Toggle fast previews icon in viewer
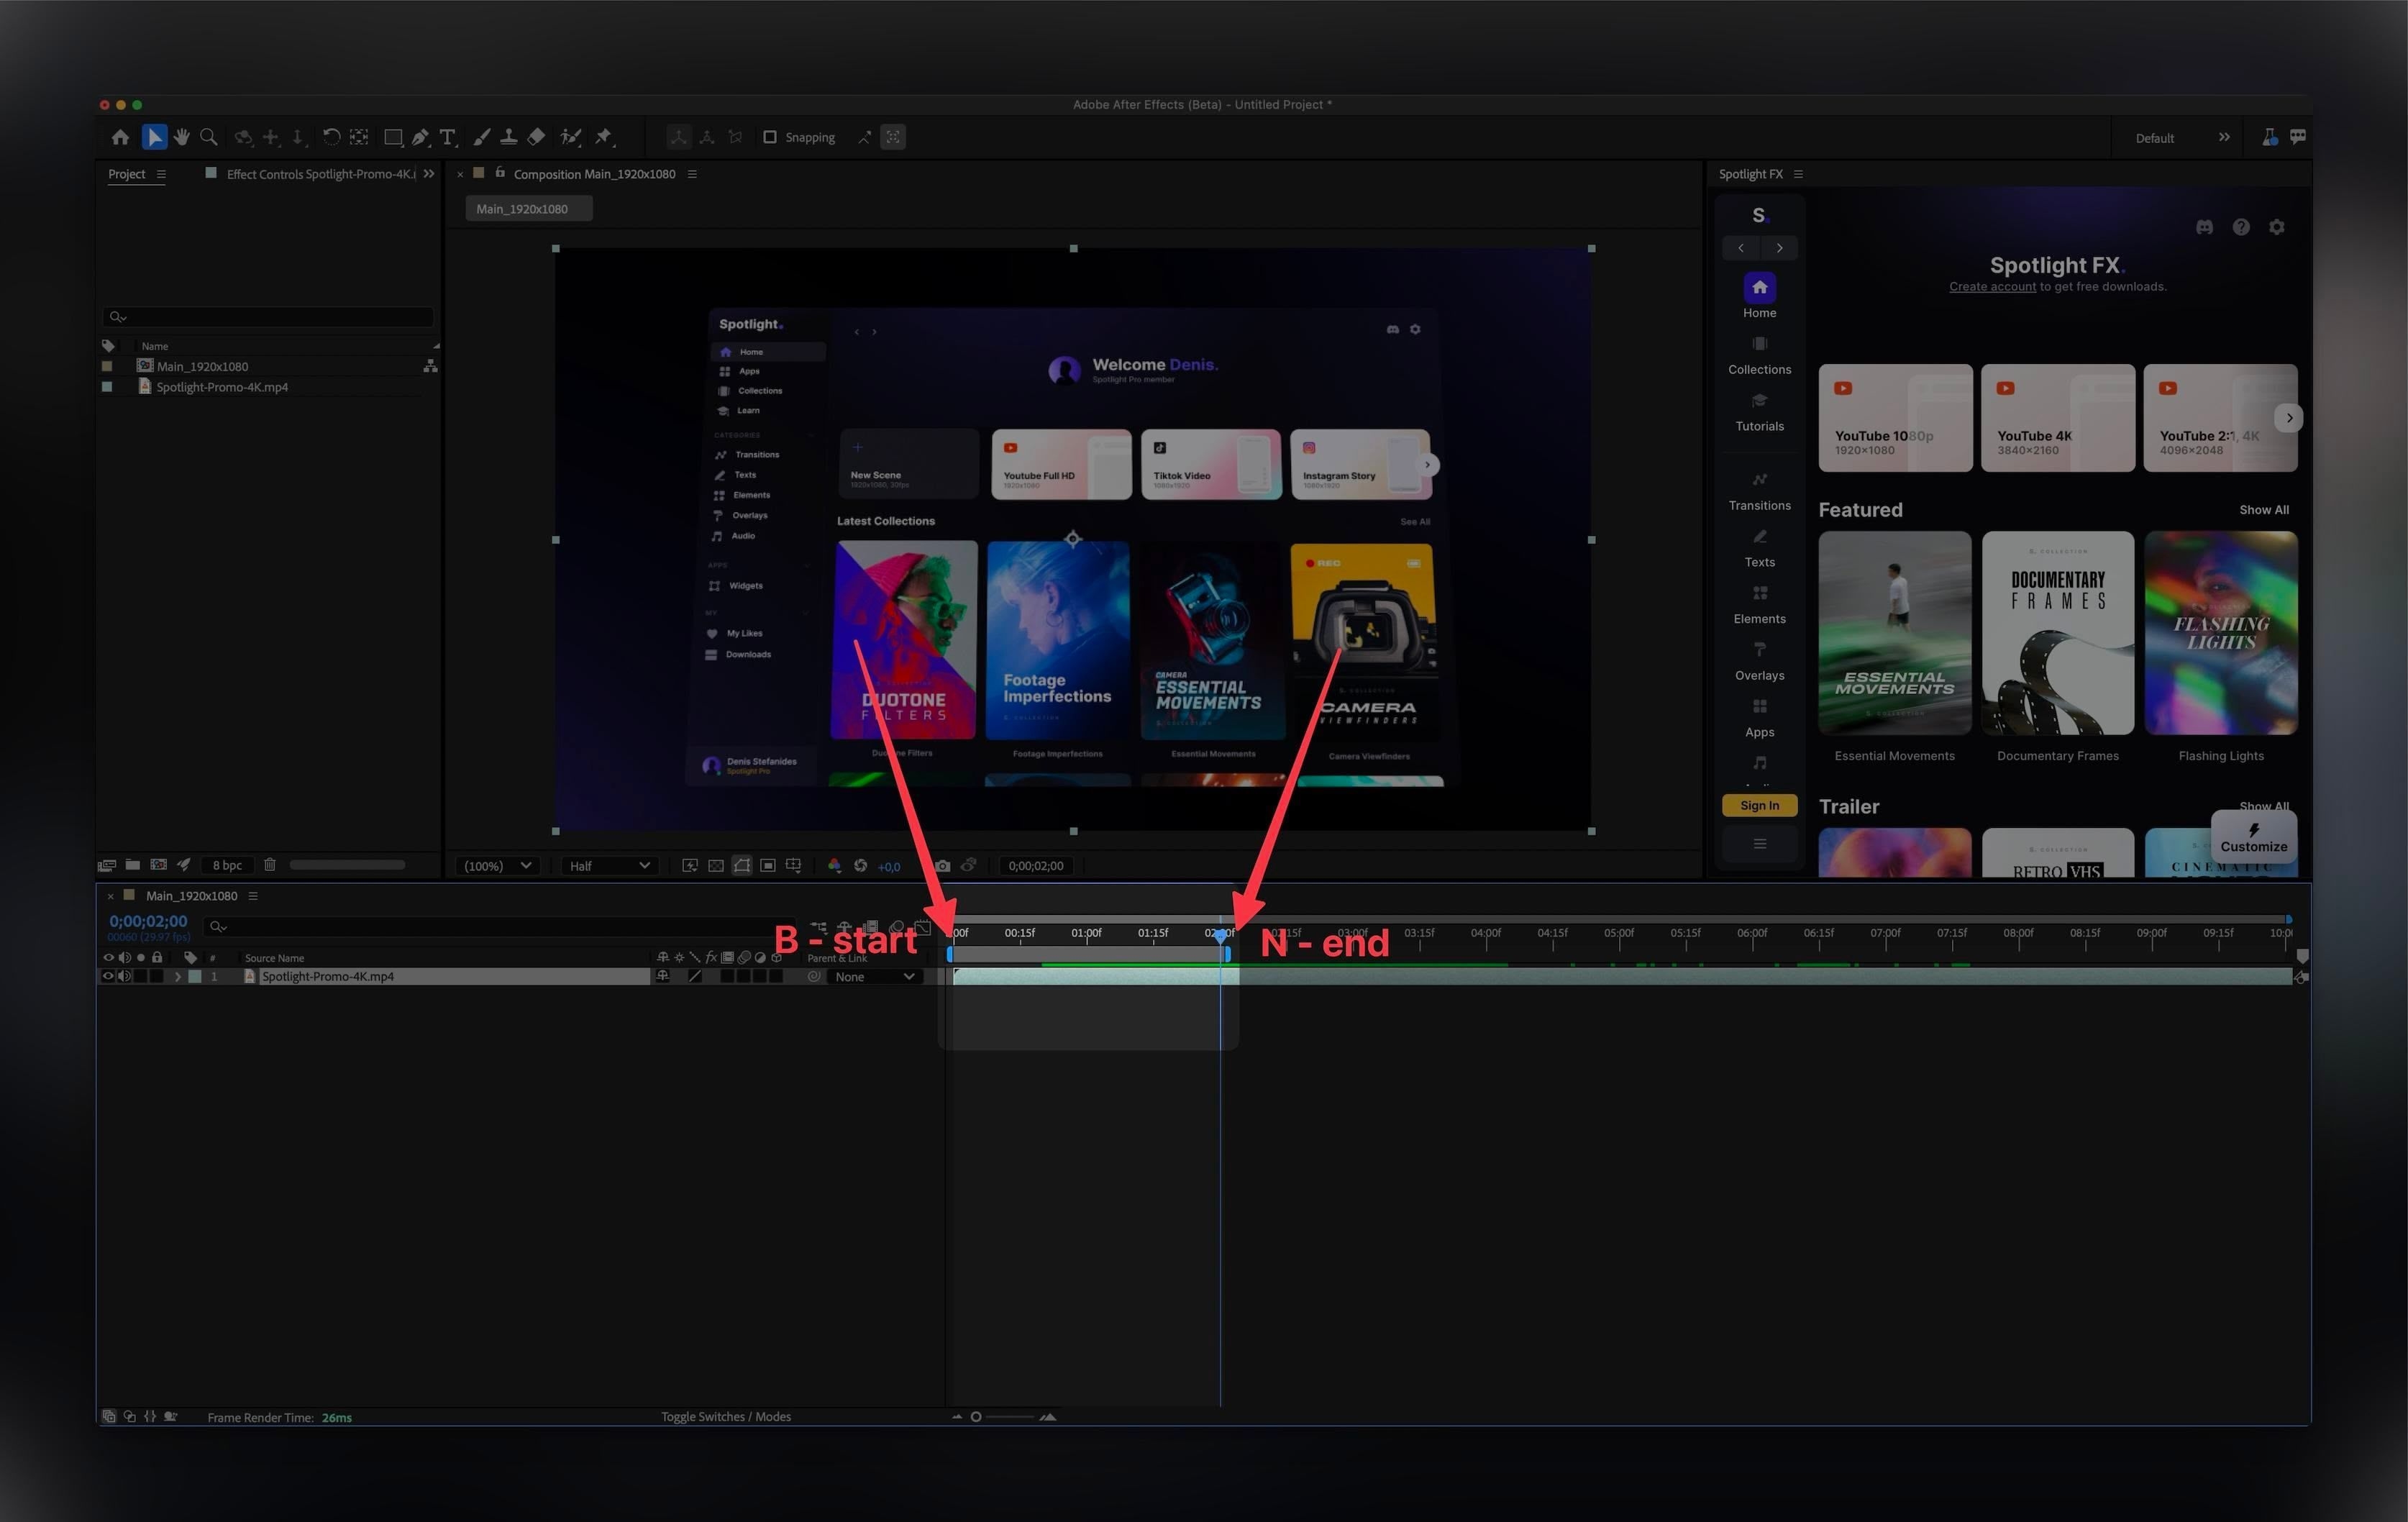This screenshot has height=1522, width=2408. 690,866
